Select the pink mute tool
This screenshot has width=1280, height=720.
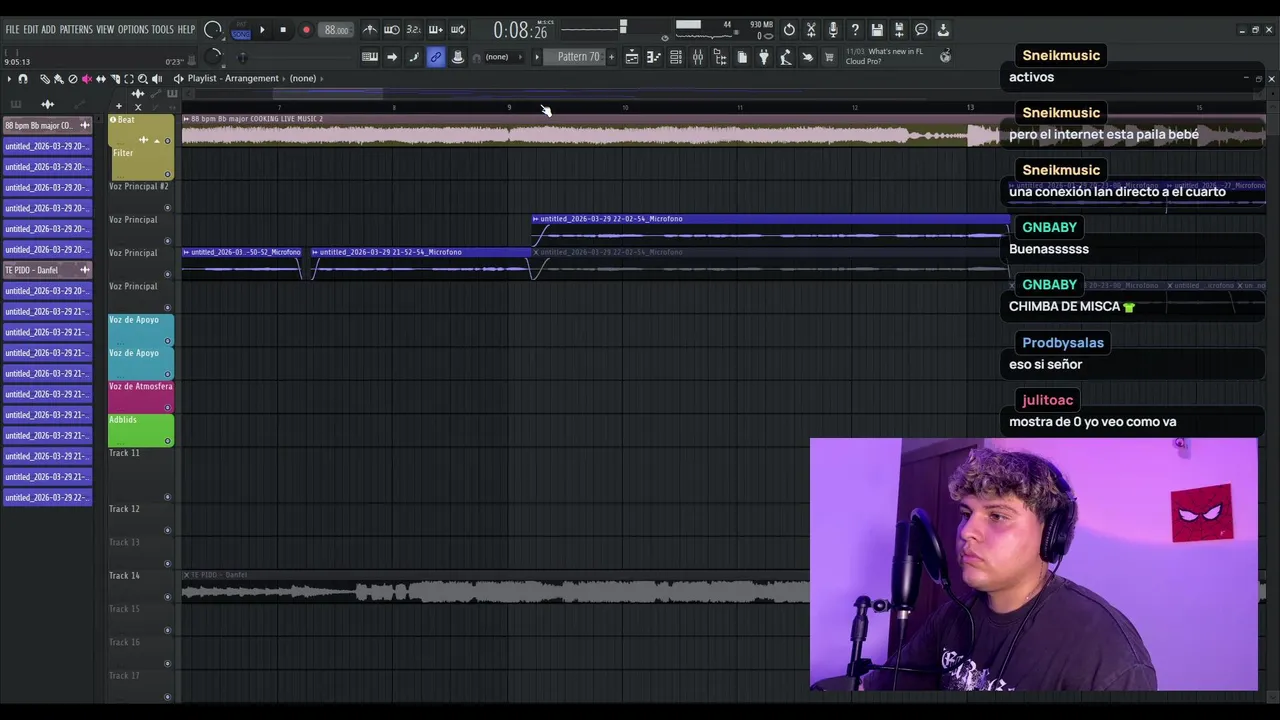coord(87,78)
